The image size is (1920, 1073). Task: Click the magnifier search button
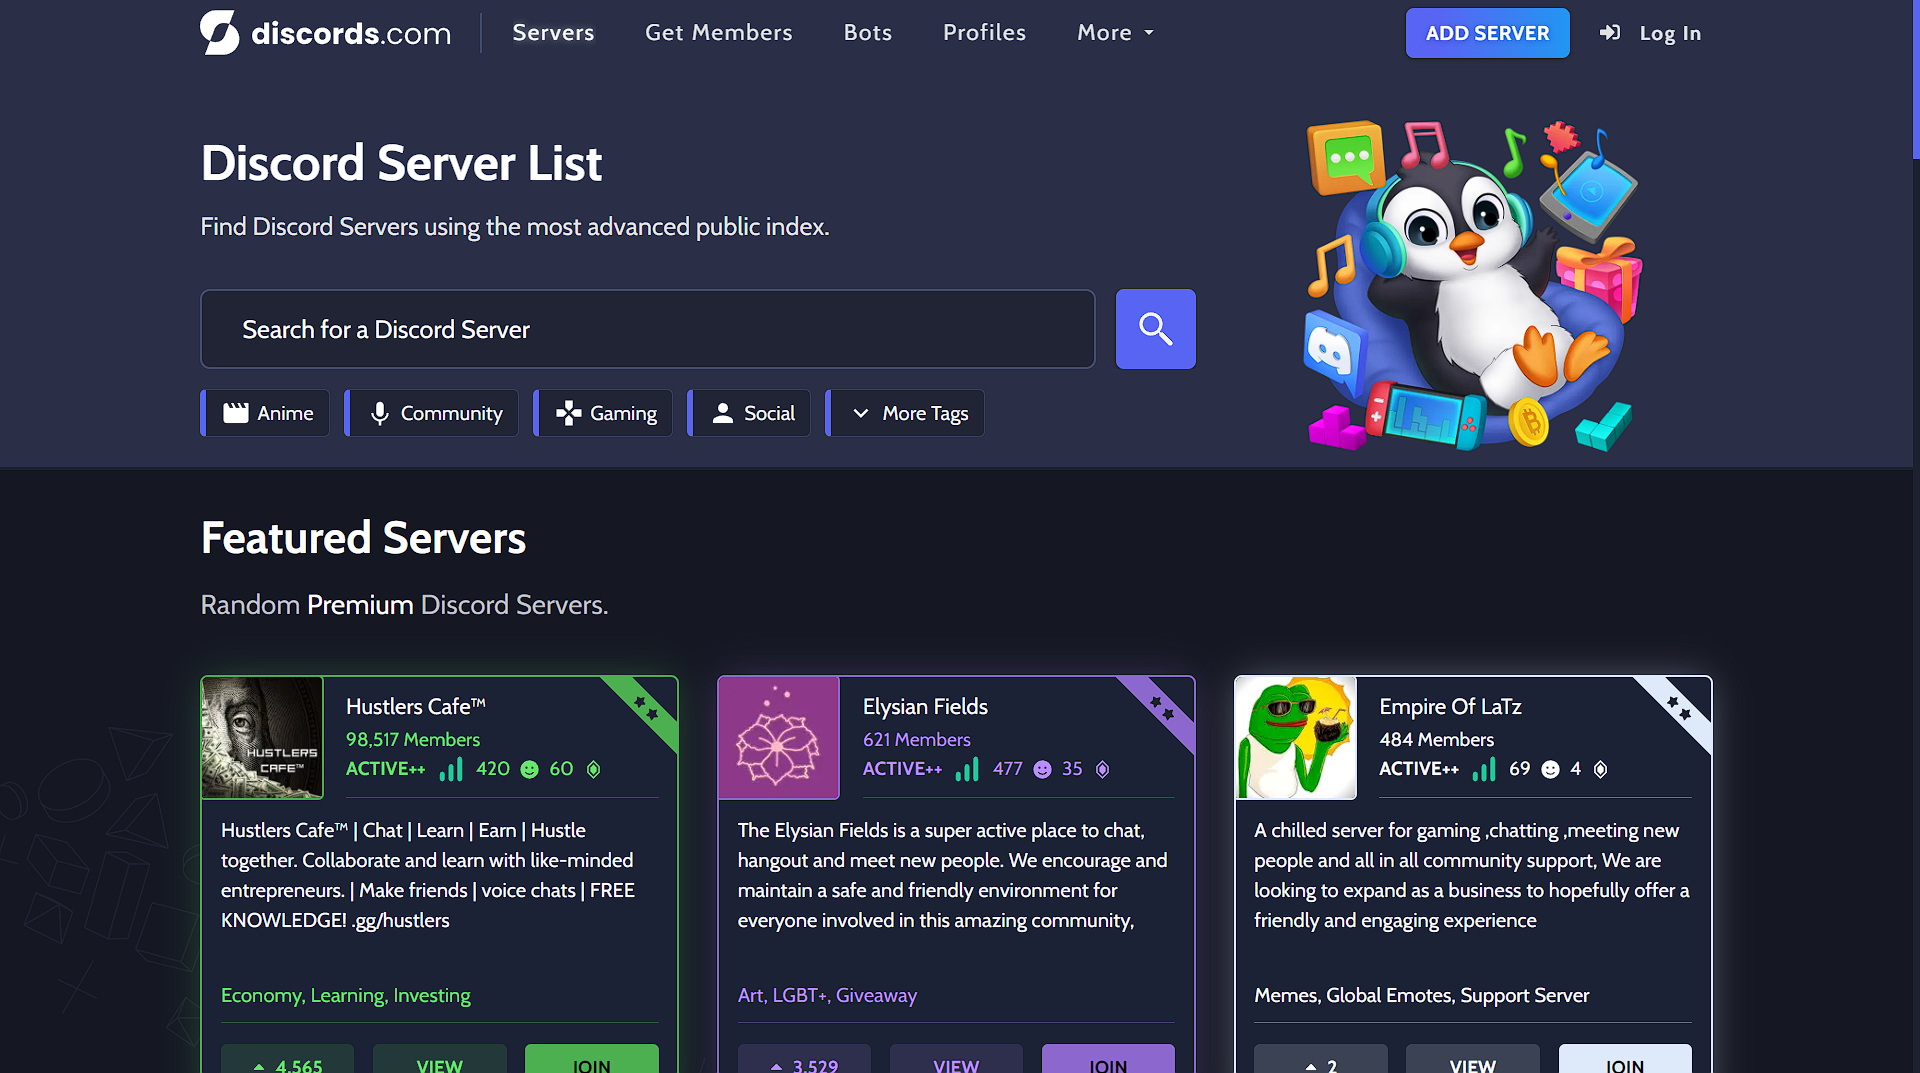pos(1155,329)
